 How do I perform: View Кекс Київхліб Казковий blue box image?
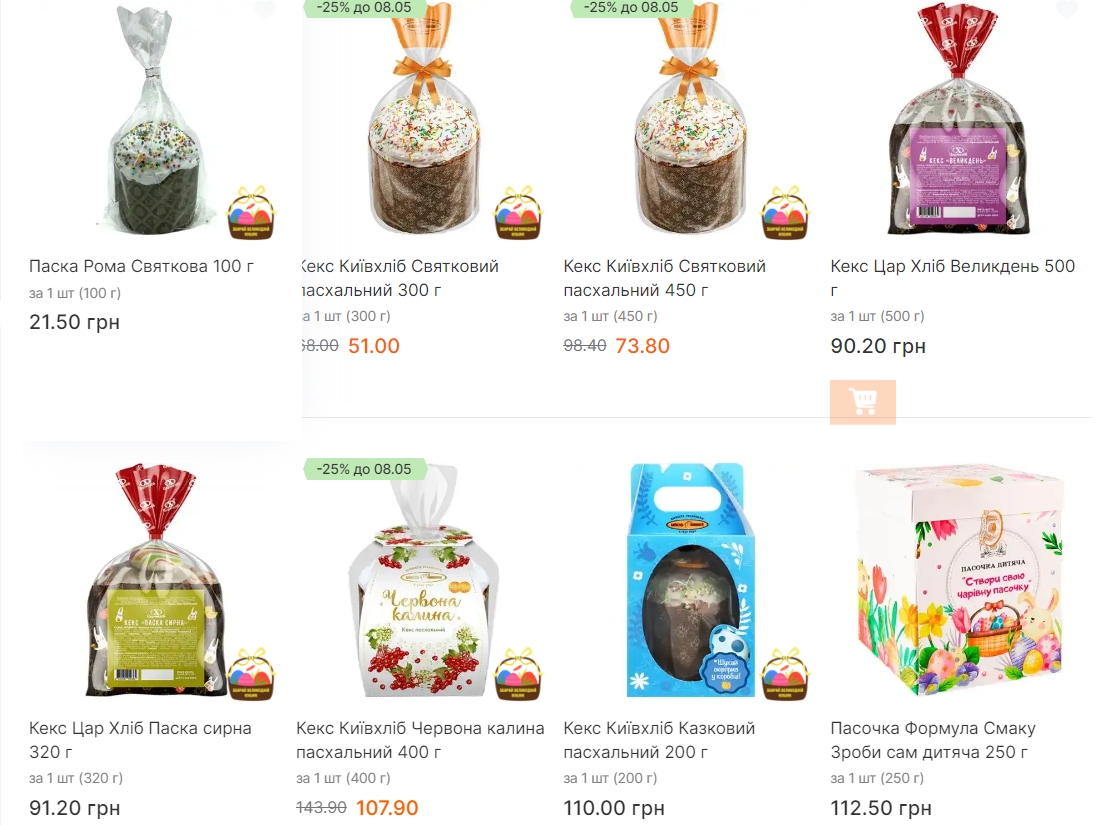690,580
